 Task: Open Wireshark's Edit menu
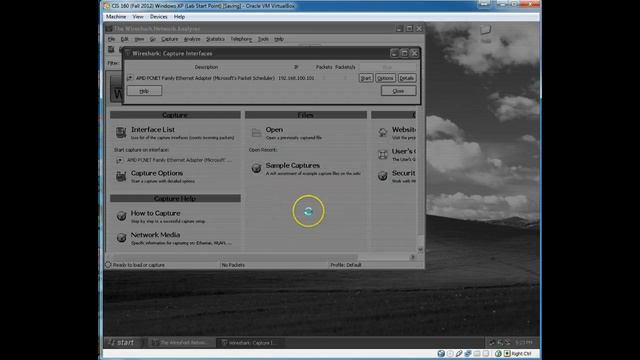[124, 39]
